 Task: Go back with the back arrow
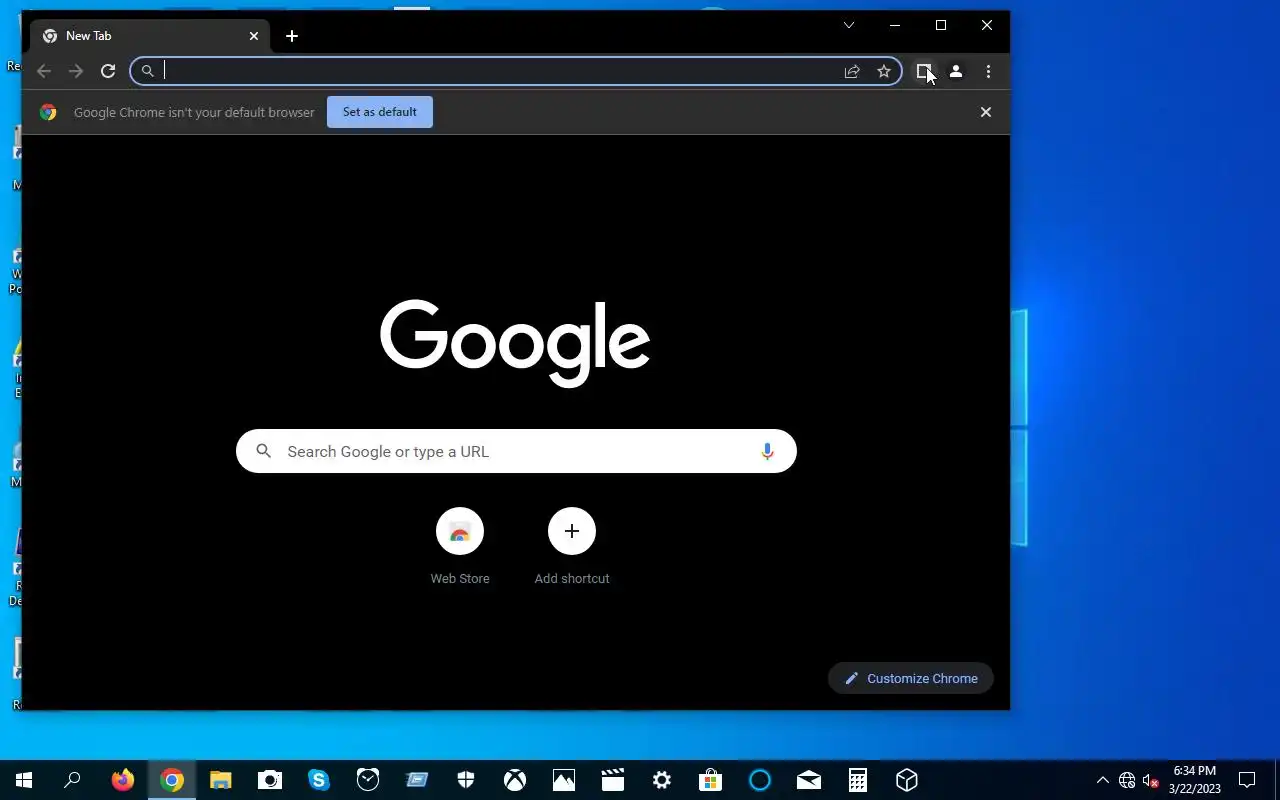point(44,71)
